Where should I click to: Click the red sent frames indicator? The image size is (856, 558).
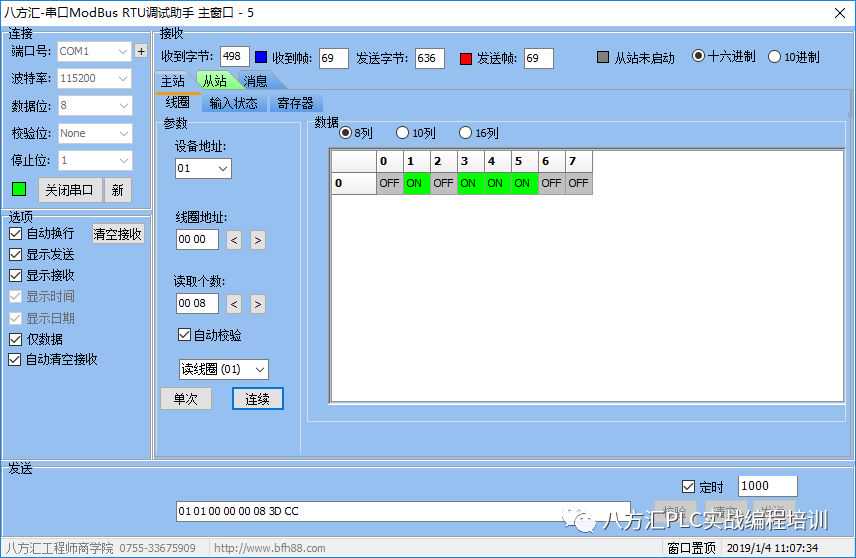(x=465, y=58)
